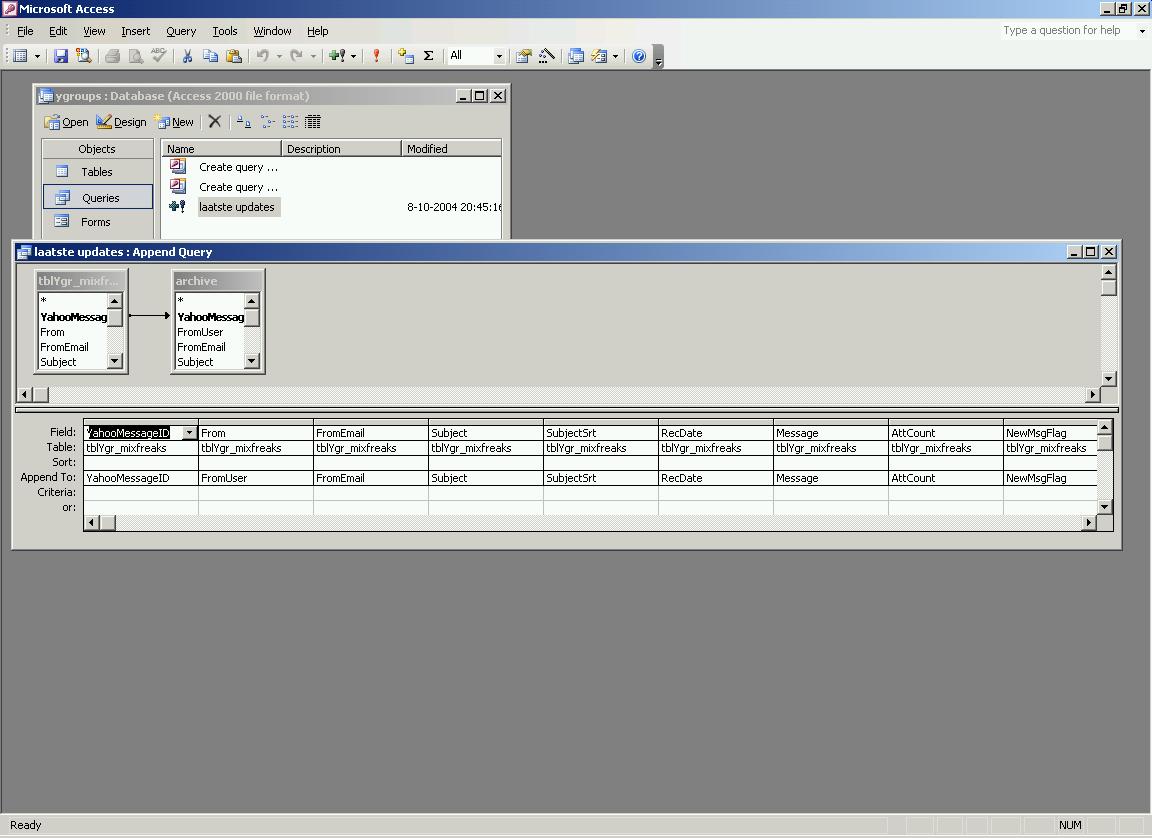Open the Top Values 'All' combo box
Viewport: 1152px width, 838px height.
click(476, 56)
